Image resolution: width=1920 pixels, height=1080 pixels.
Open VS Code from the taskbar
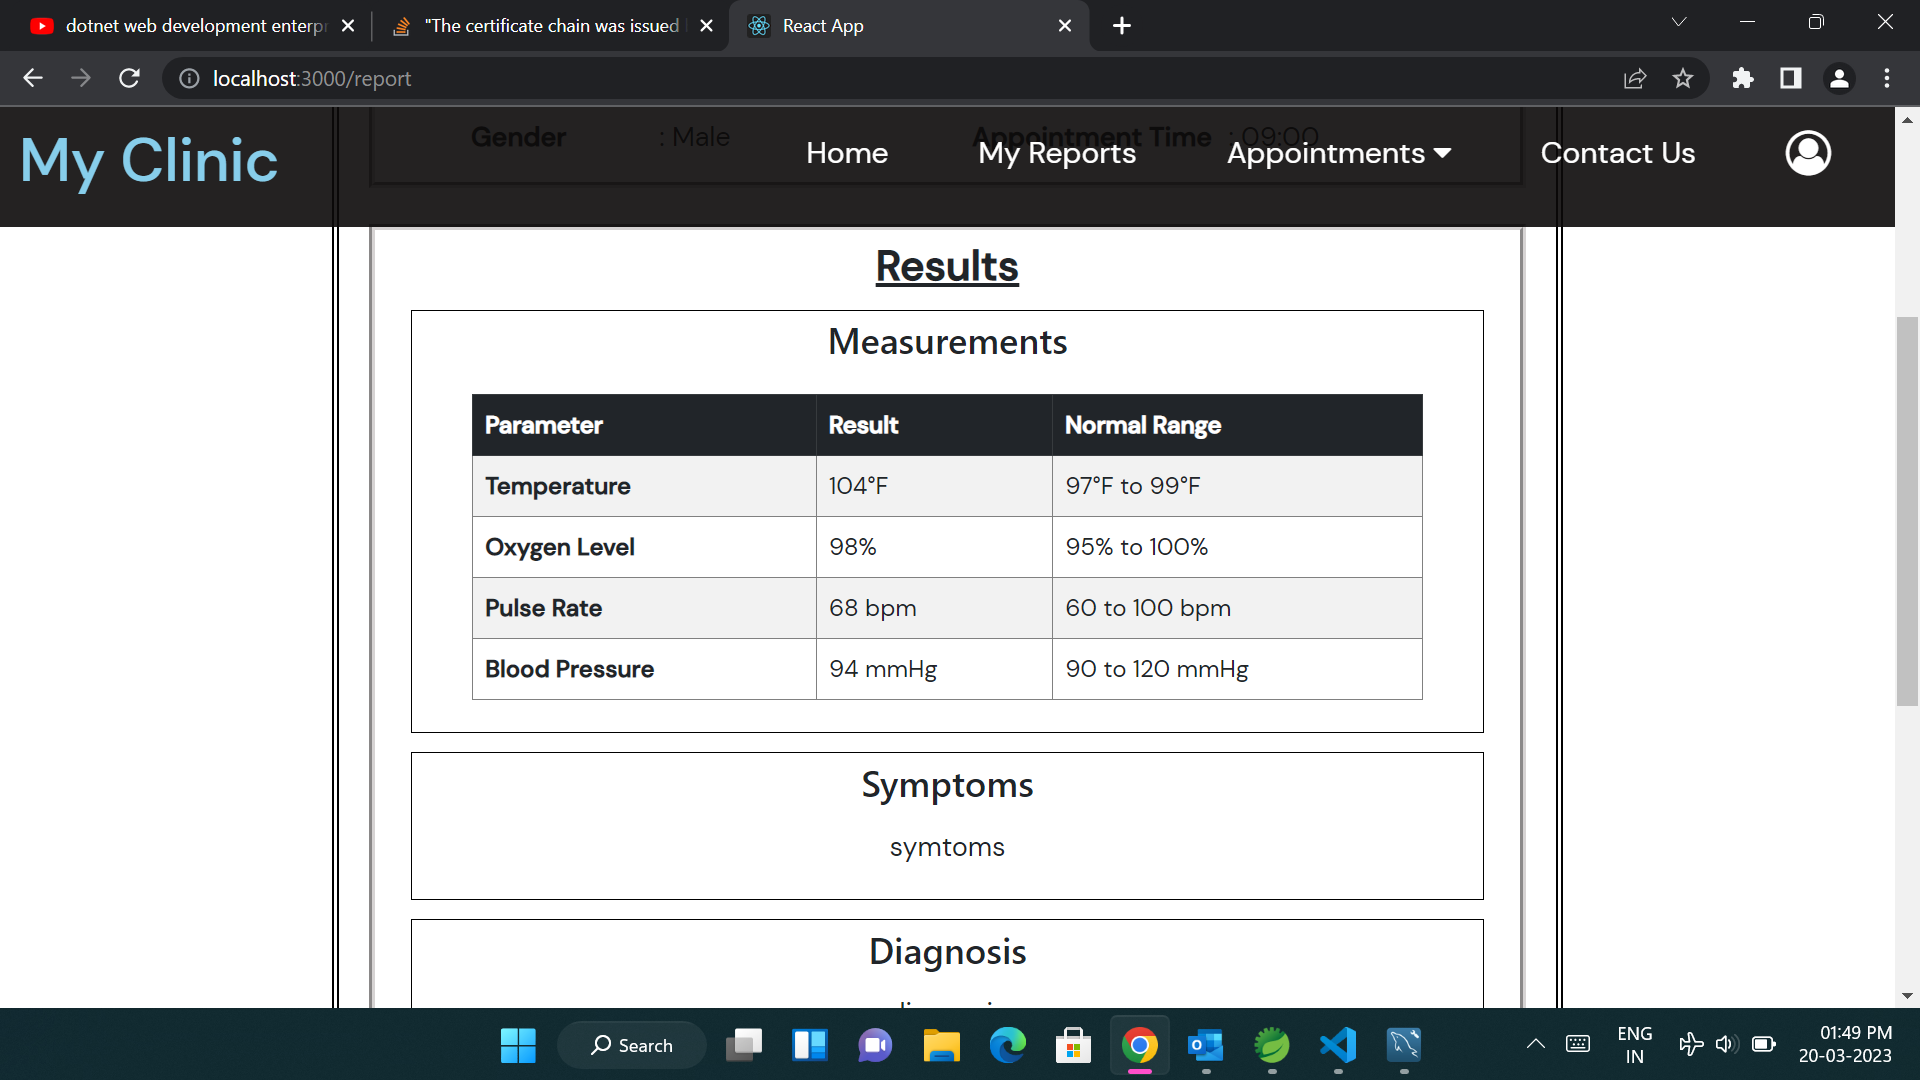(1338, 1046)
